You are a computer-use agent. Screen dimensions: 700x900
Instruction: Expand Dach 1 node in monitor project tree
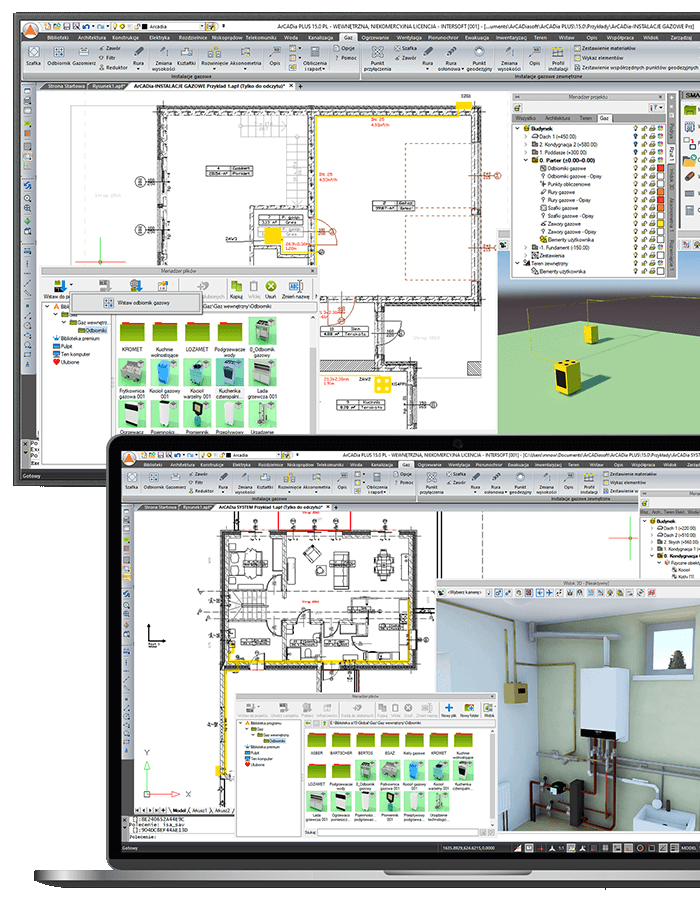pos(526,137)
